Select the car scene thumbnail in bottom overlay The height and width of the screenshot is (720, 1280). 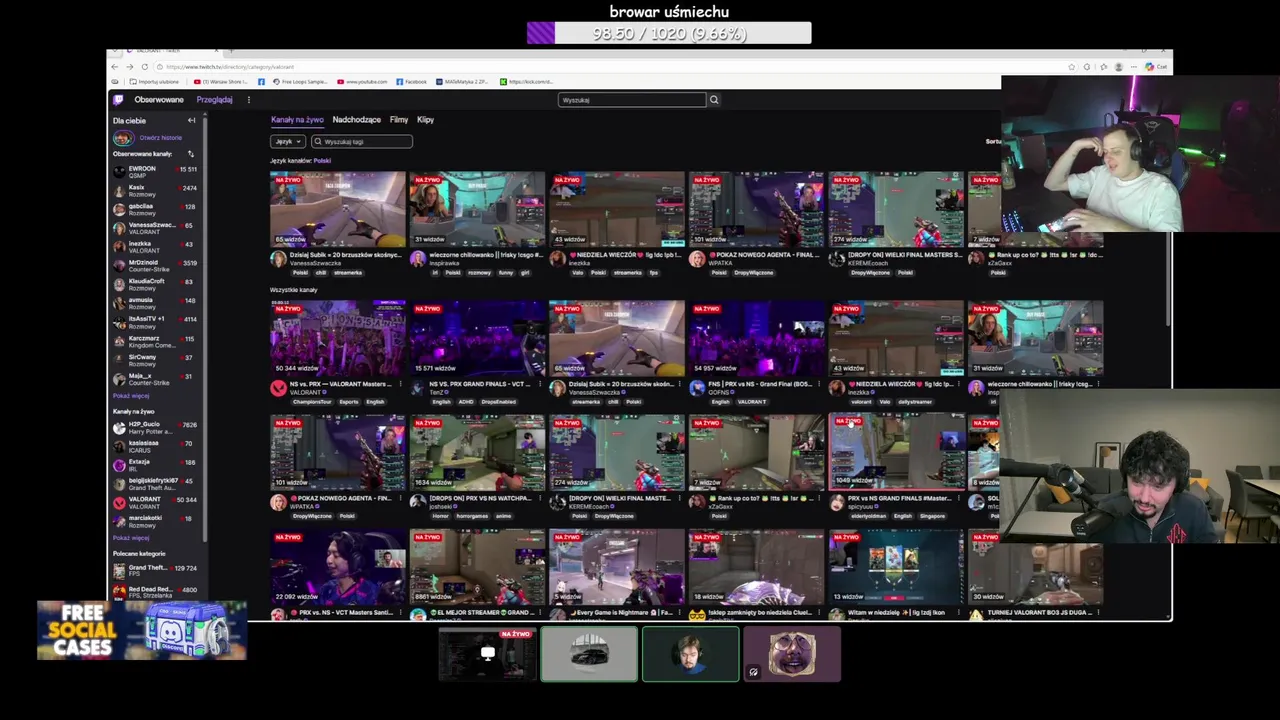tap(589, 654)
